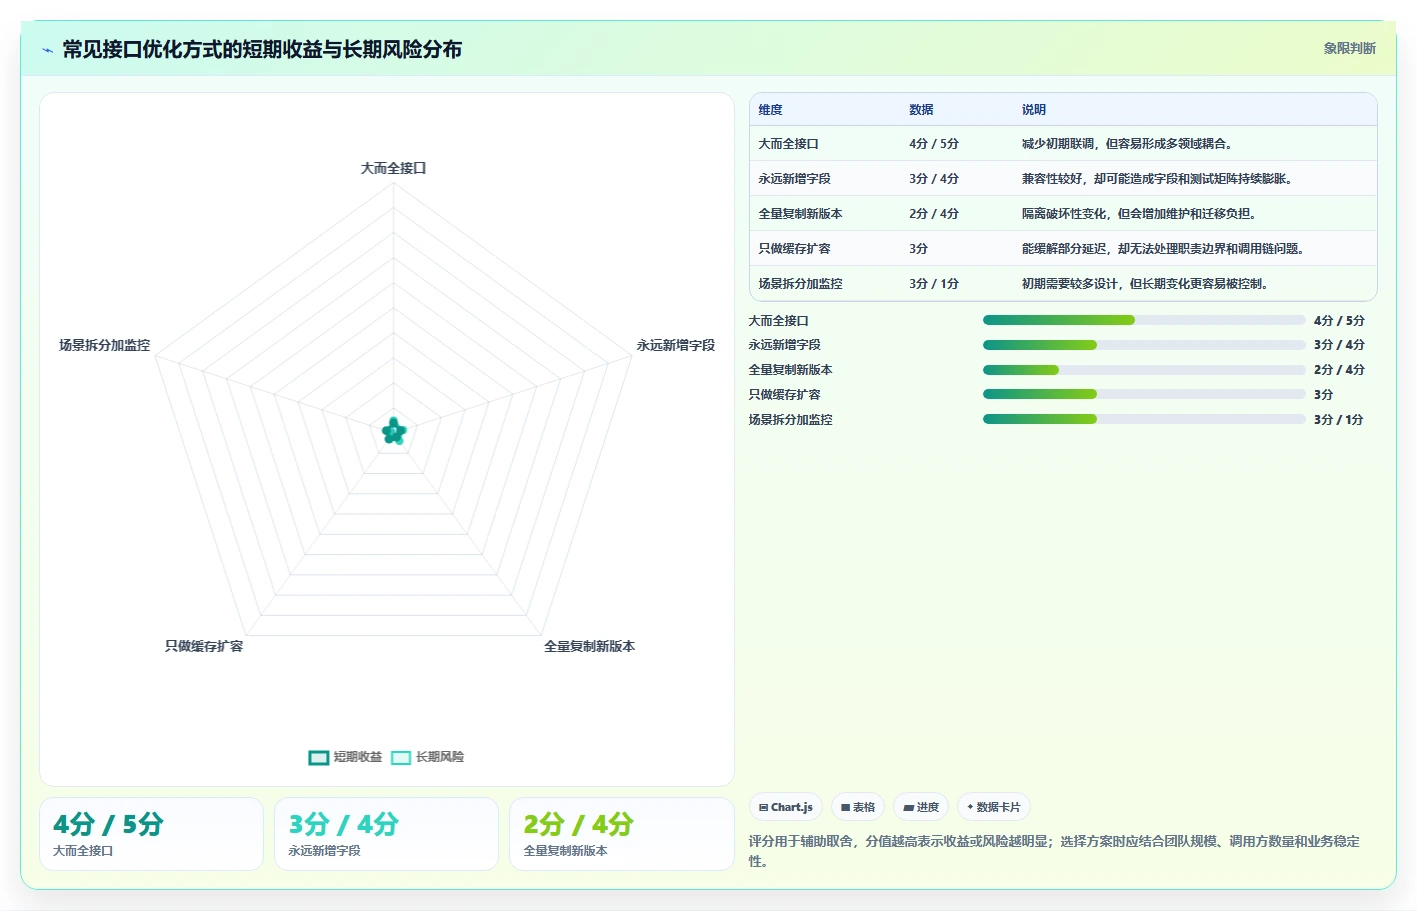Viewport: 1417px width, 911px height.
Task: Open the 2分 / 4分 全量复制新版本 card
Action: [622, 834]
